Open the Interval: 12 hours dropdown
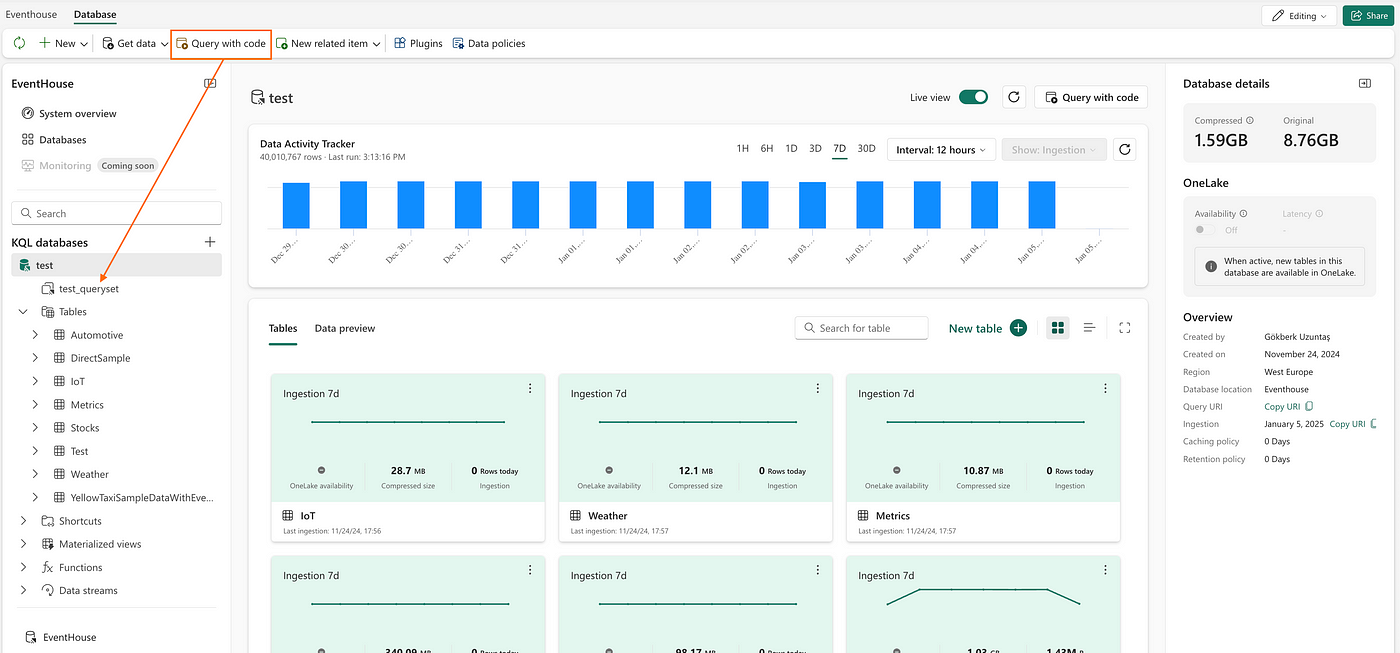1400x653 pixels. pos(941,150)
